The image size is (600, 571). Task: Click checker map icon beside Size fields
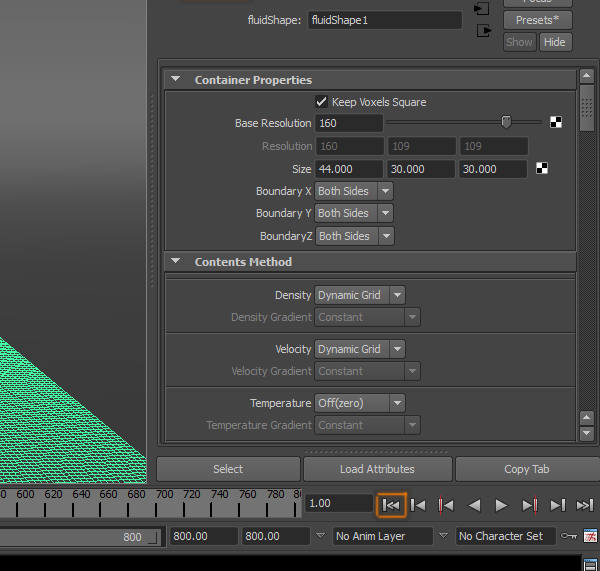(542, 169)
